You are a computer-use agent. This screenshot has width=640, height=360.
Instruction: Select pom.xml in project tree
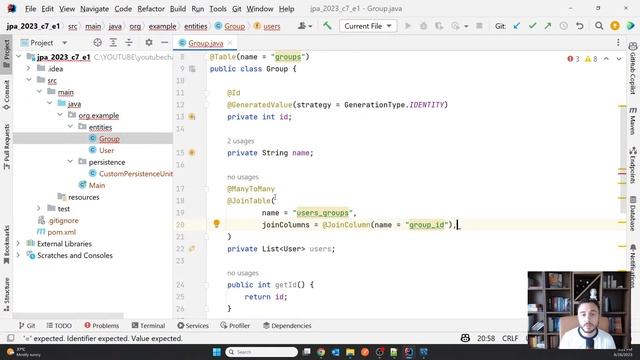coord(61,232)
